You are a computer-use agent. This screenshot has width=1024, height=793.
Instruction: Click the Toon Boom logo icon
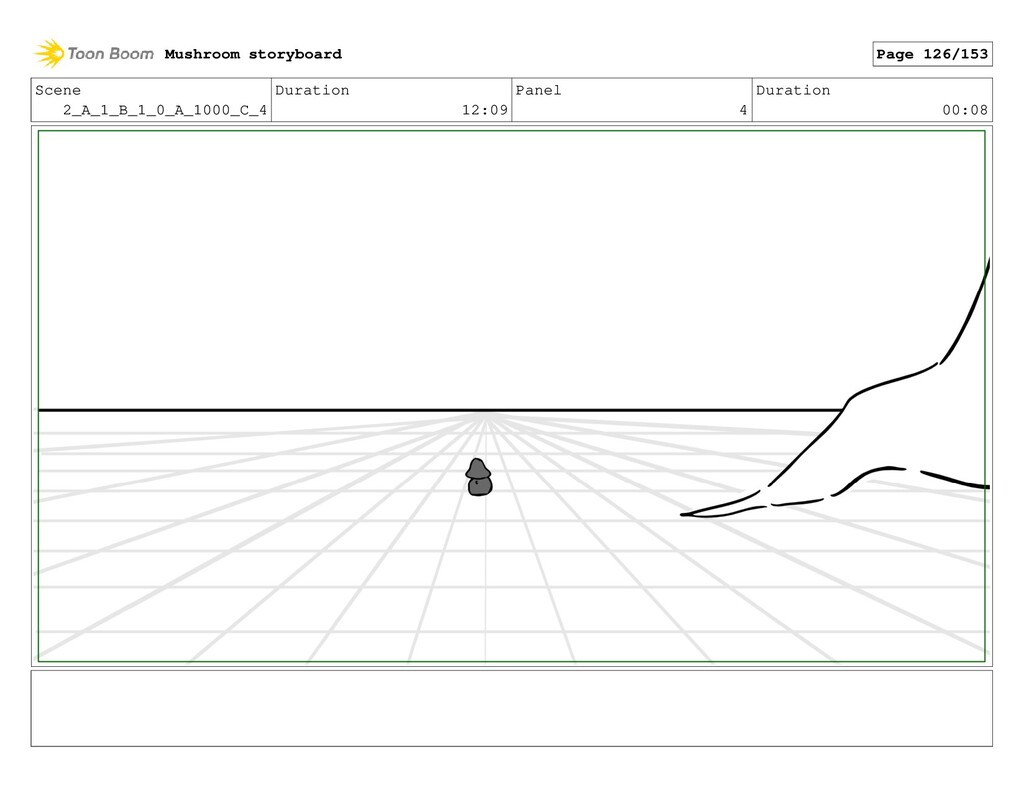coord(49,54)
